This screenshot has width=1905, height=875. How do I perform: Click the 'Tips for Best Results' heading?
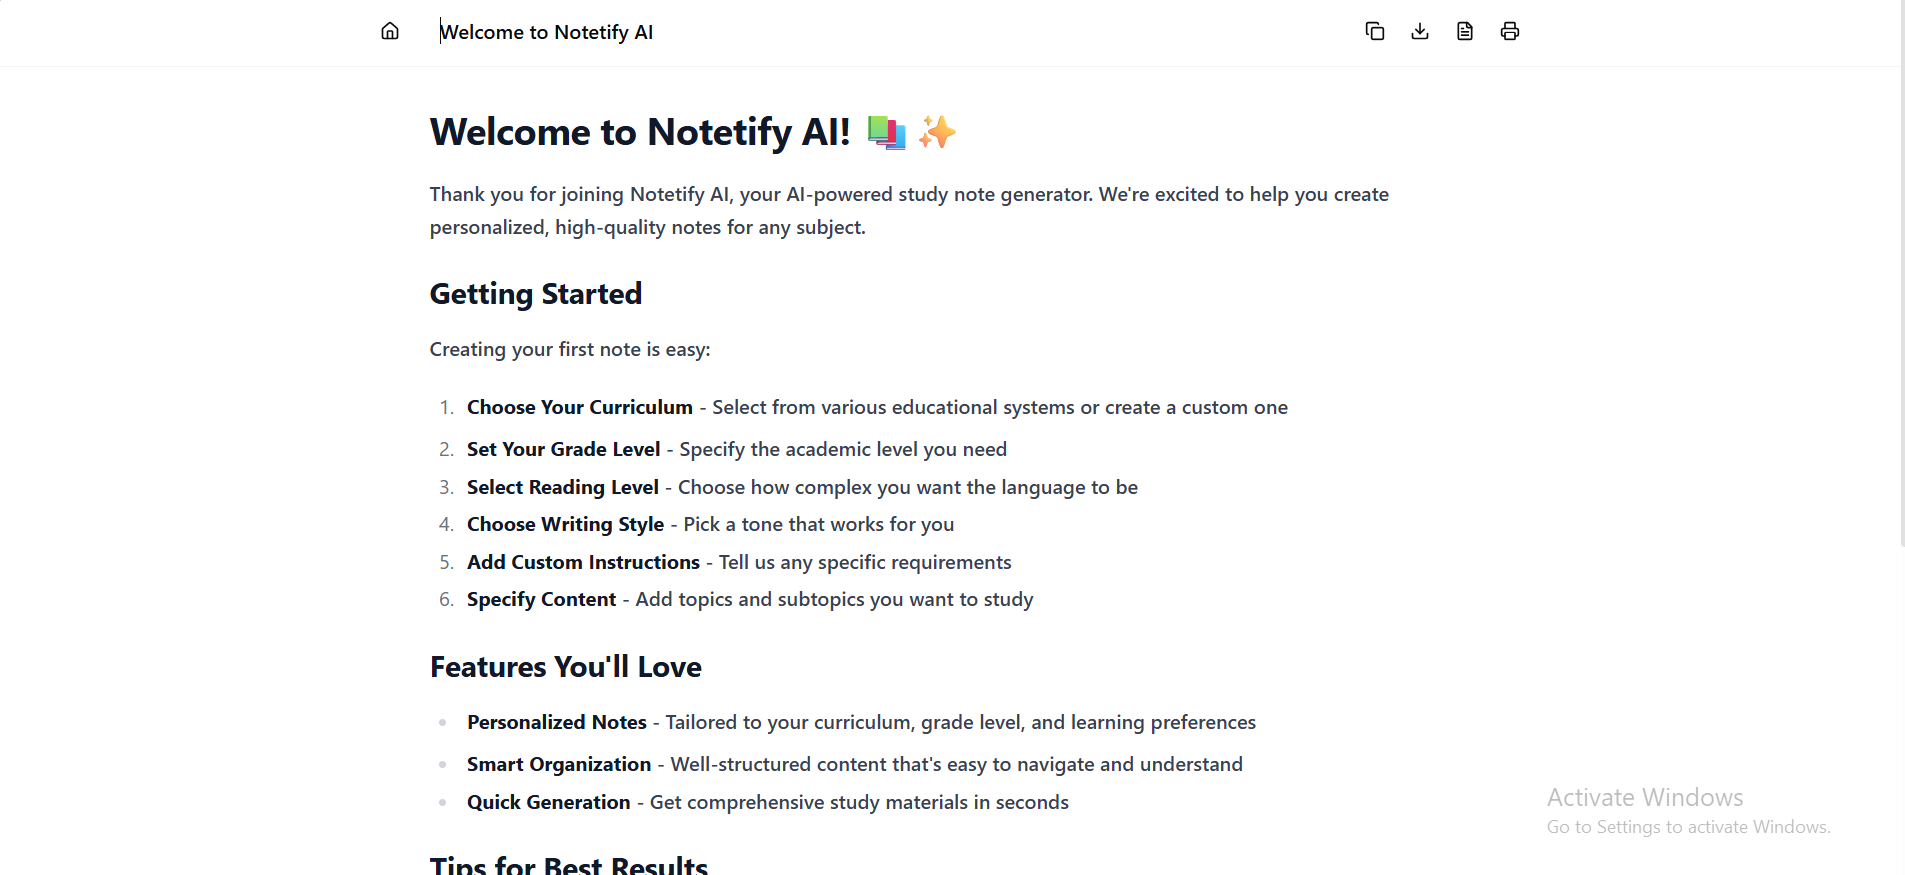coord(569,862)
